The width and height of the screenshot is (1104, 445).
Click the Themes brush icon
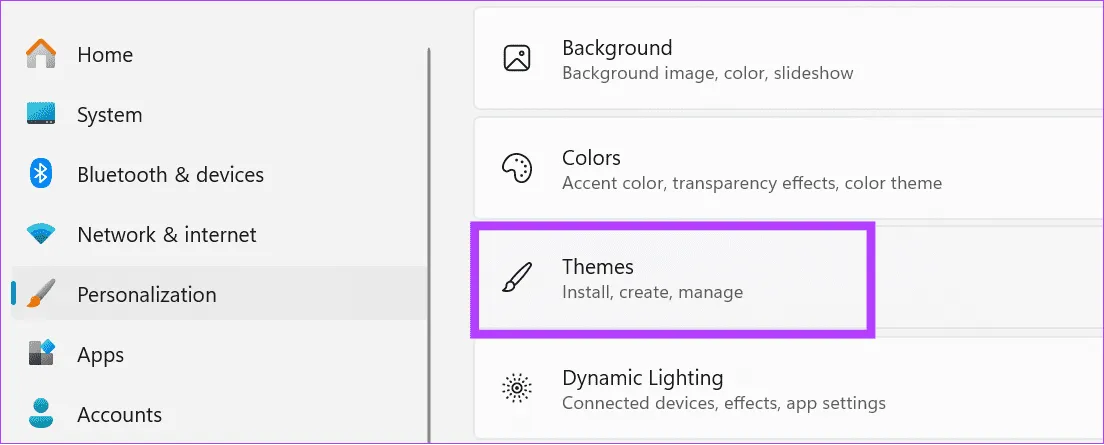[517, 279]
